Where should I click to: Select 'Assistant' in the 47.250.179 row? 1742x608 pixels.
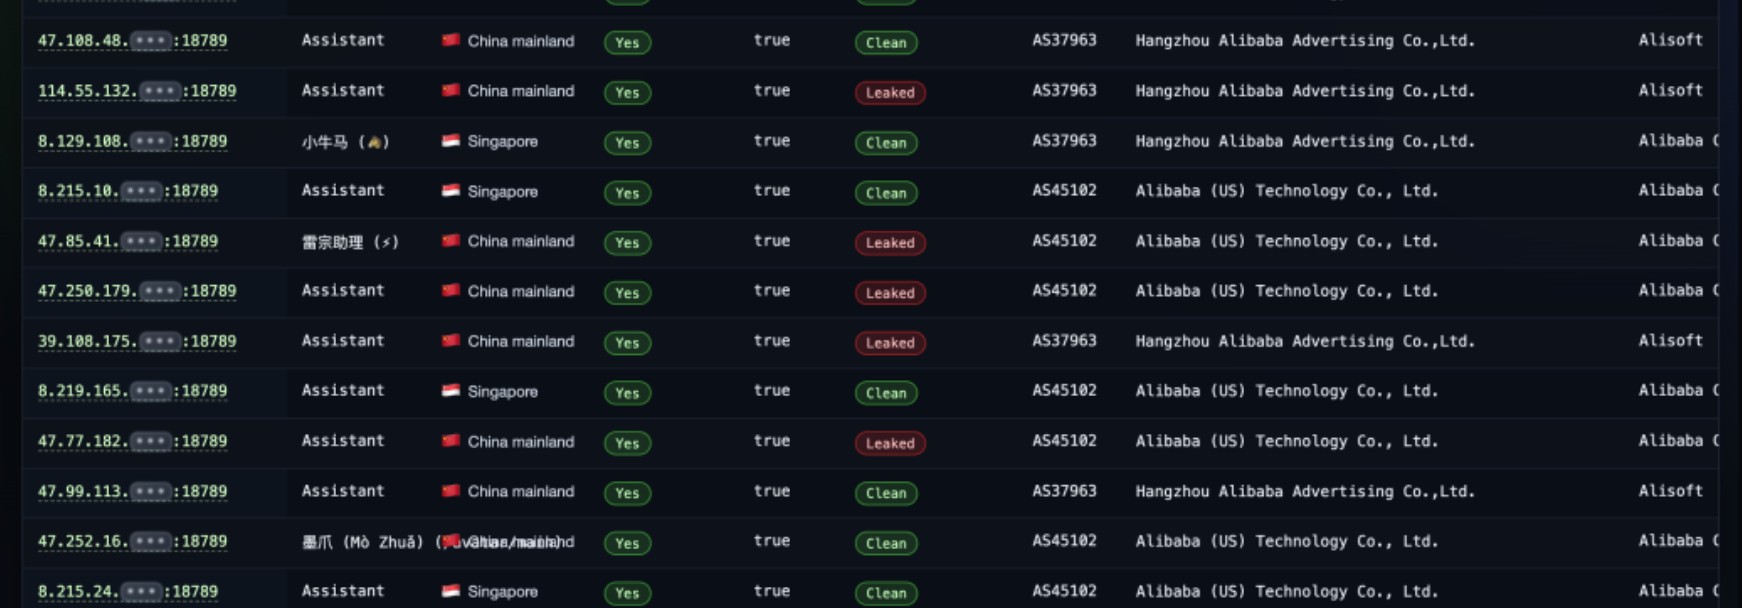(x=343, y=291)
